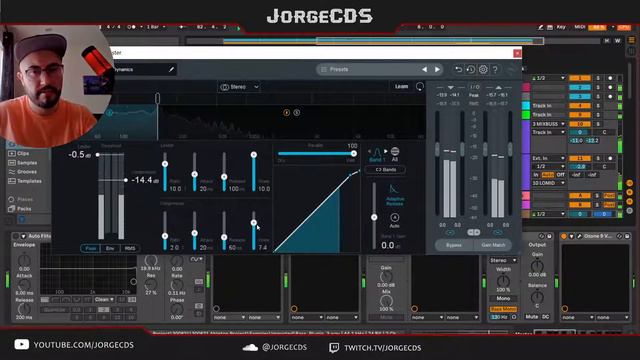Click the Bypass button
The image size is (640, 360).
pos(454,245)
